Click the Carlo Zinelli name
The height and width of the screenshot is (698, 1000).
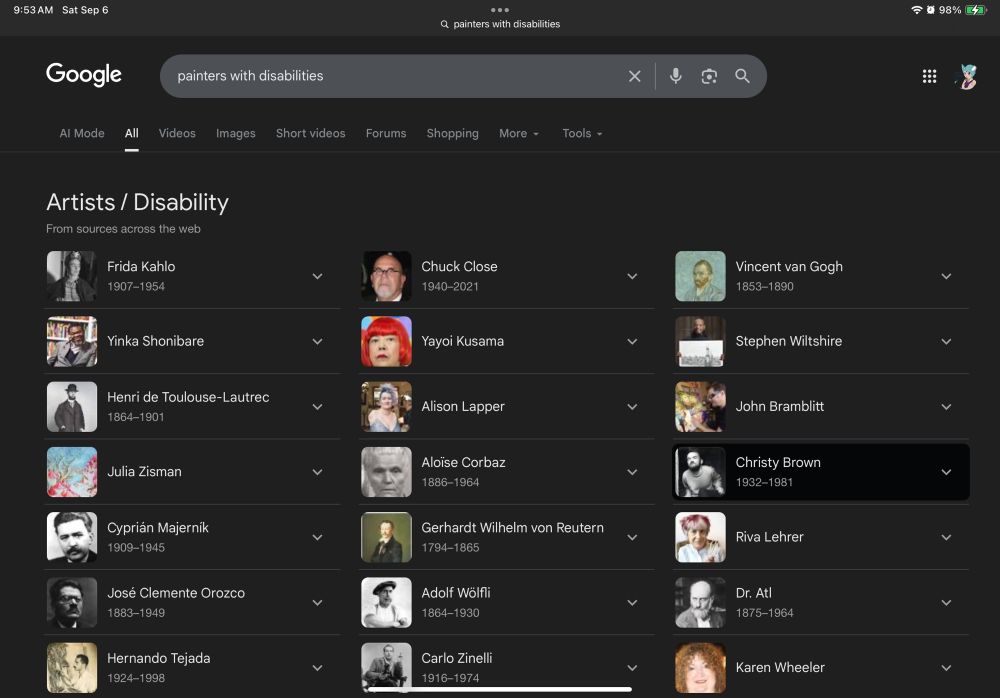click(x=457, y=658)
